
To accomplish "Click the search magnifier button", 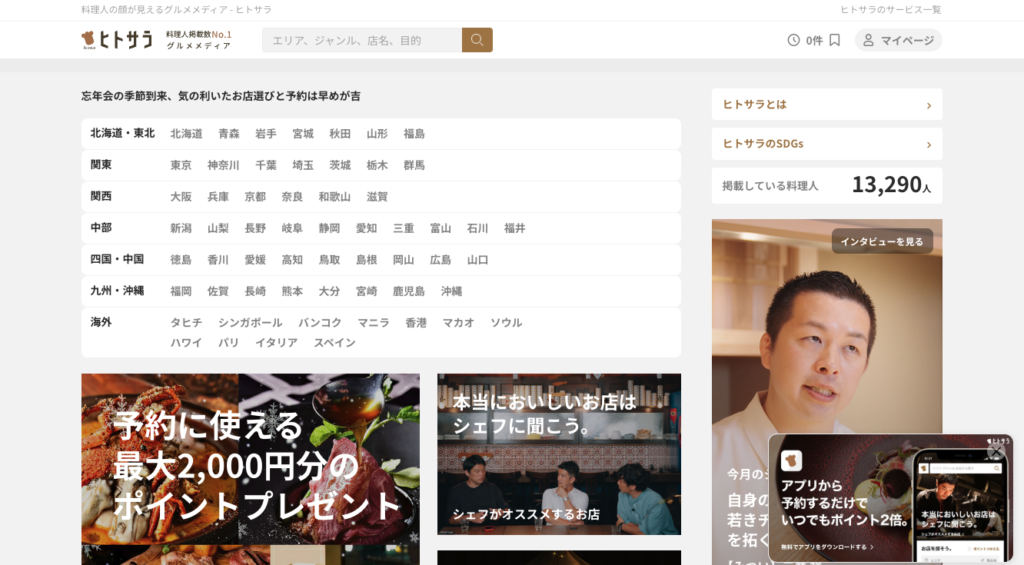I will [477, 40].
